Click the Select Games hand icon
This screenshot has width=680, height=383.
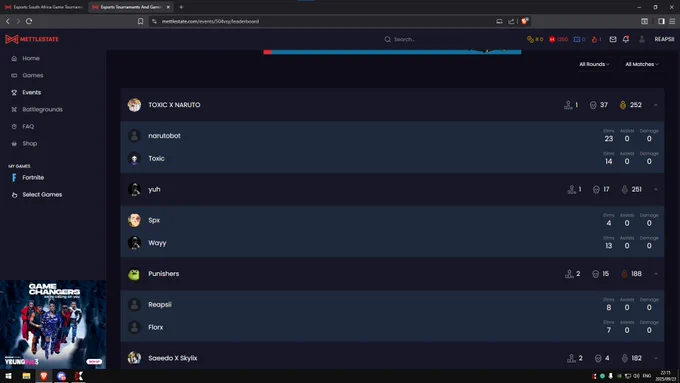tap(14, 195)
